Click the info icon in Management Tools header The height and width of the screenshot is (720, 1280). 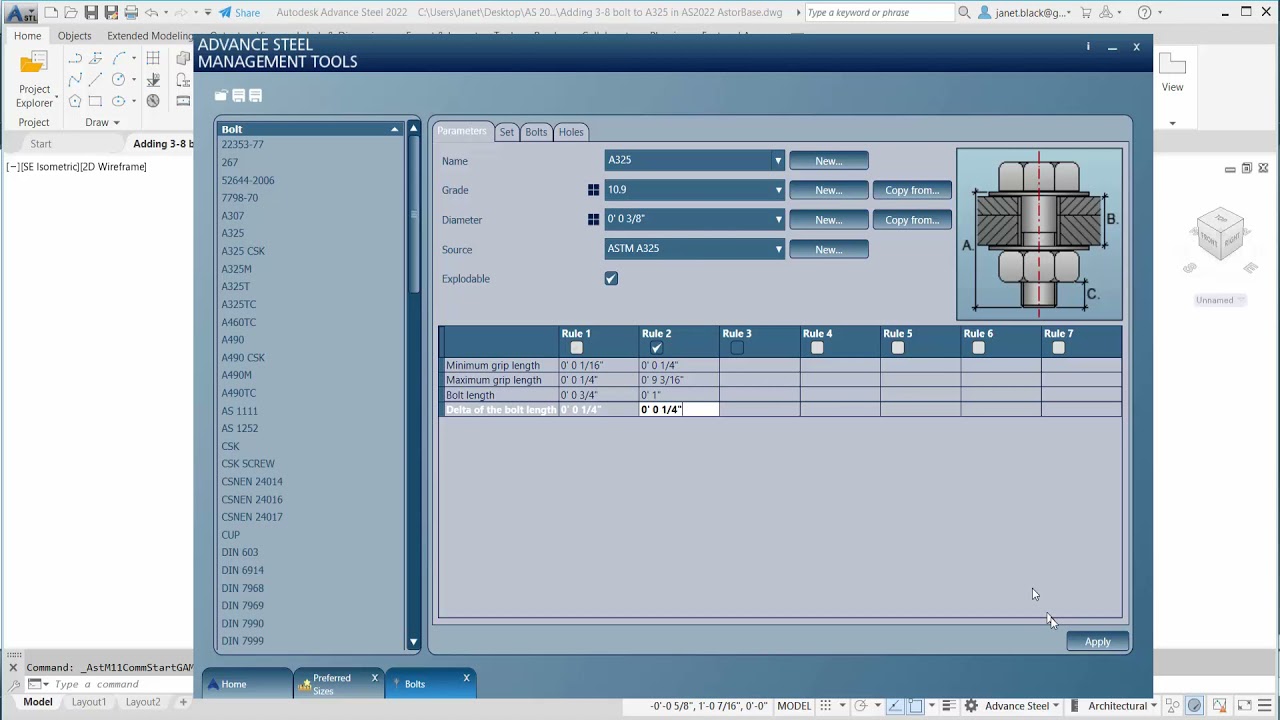tap(1088, 46)
